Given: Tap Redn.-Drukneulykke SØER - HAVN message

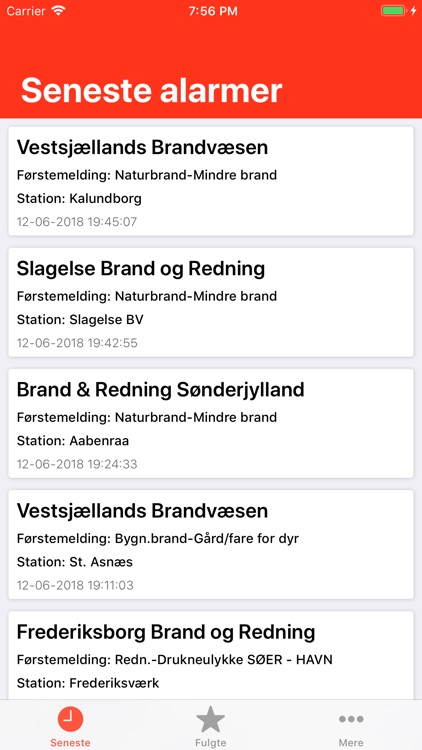Looking at the screenshot, I should (x=223, y=660).
